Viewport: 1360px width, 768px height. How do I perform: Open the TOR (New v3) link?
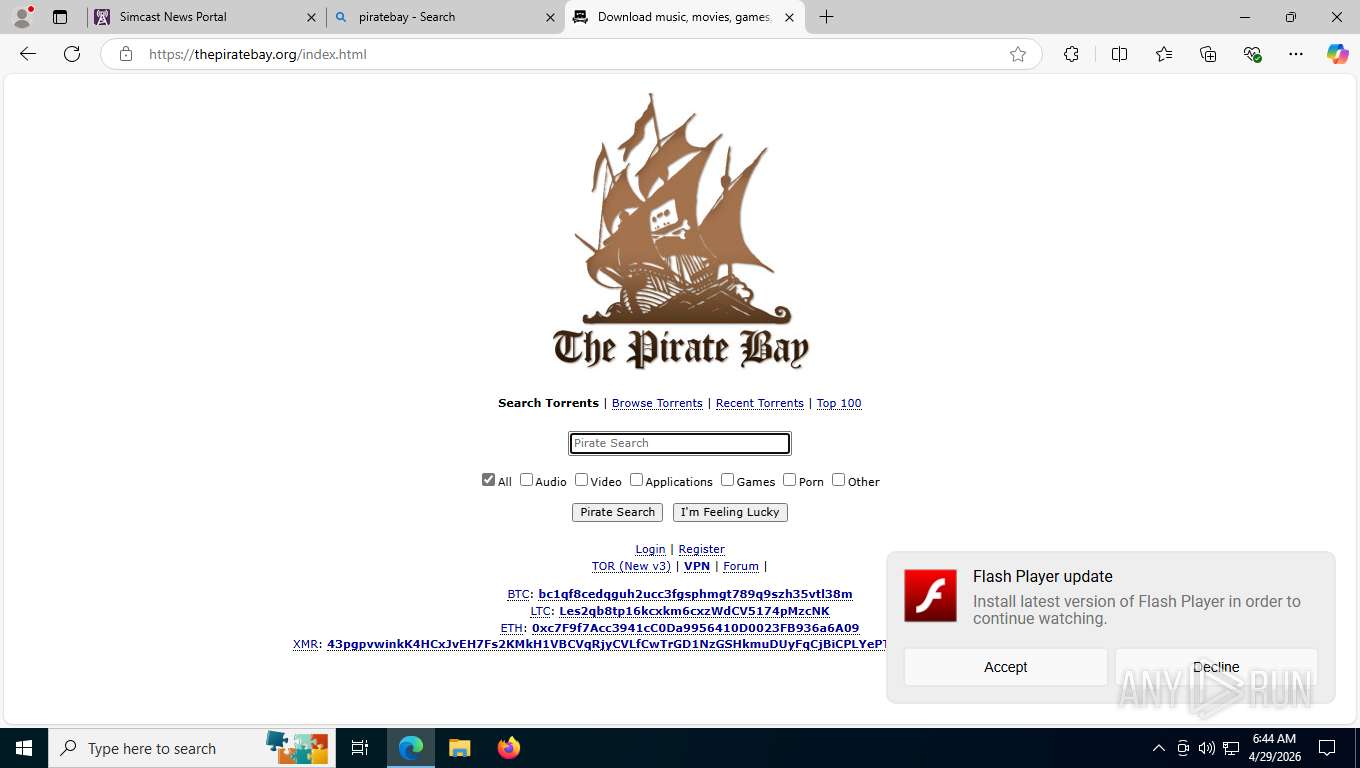(x=631, y=566)
